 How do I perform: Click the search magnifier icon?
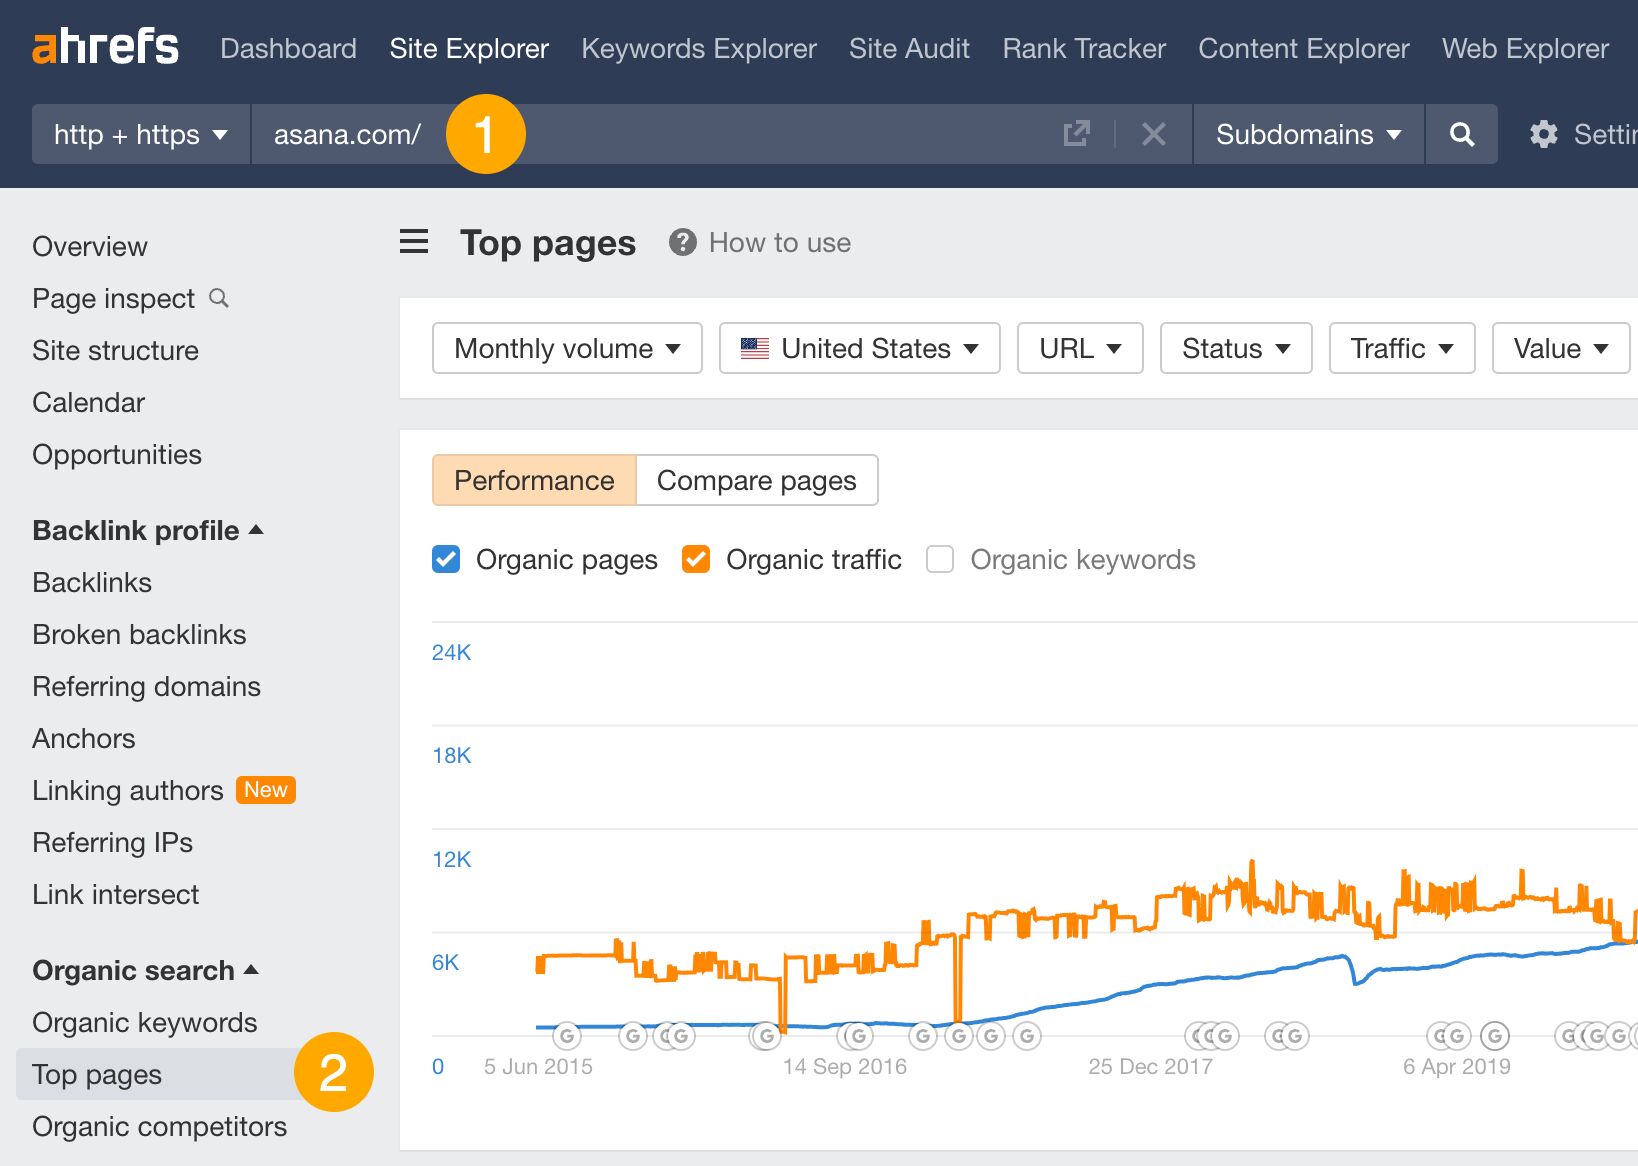point(1461,134)
